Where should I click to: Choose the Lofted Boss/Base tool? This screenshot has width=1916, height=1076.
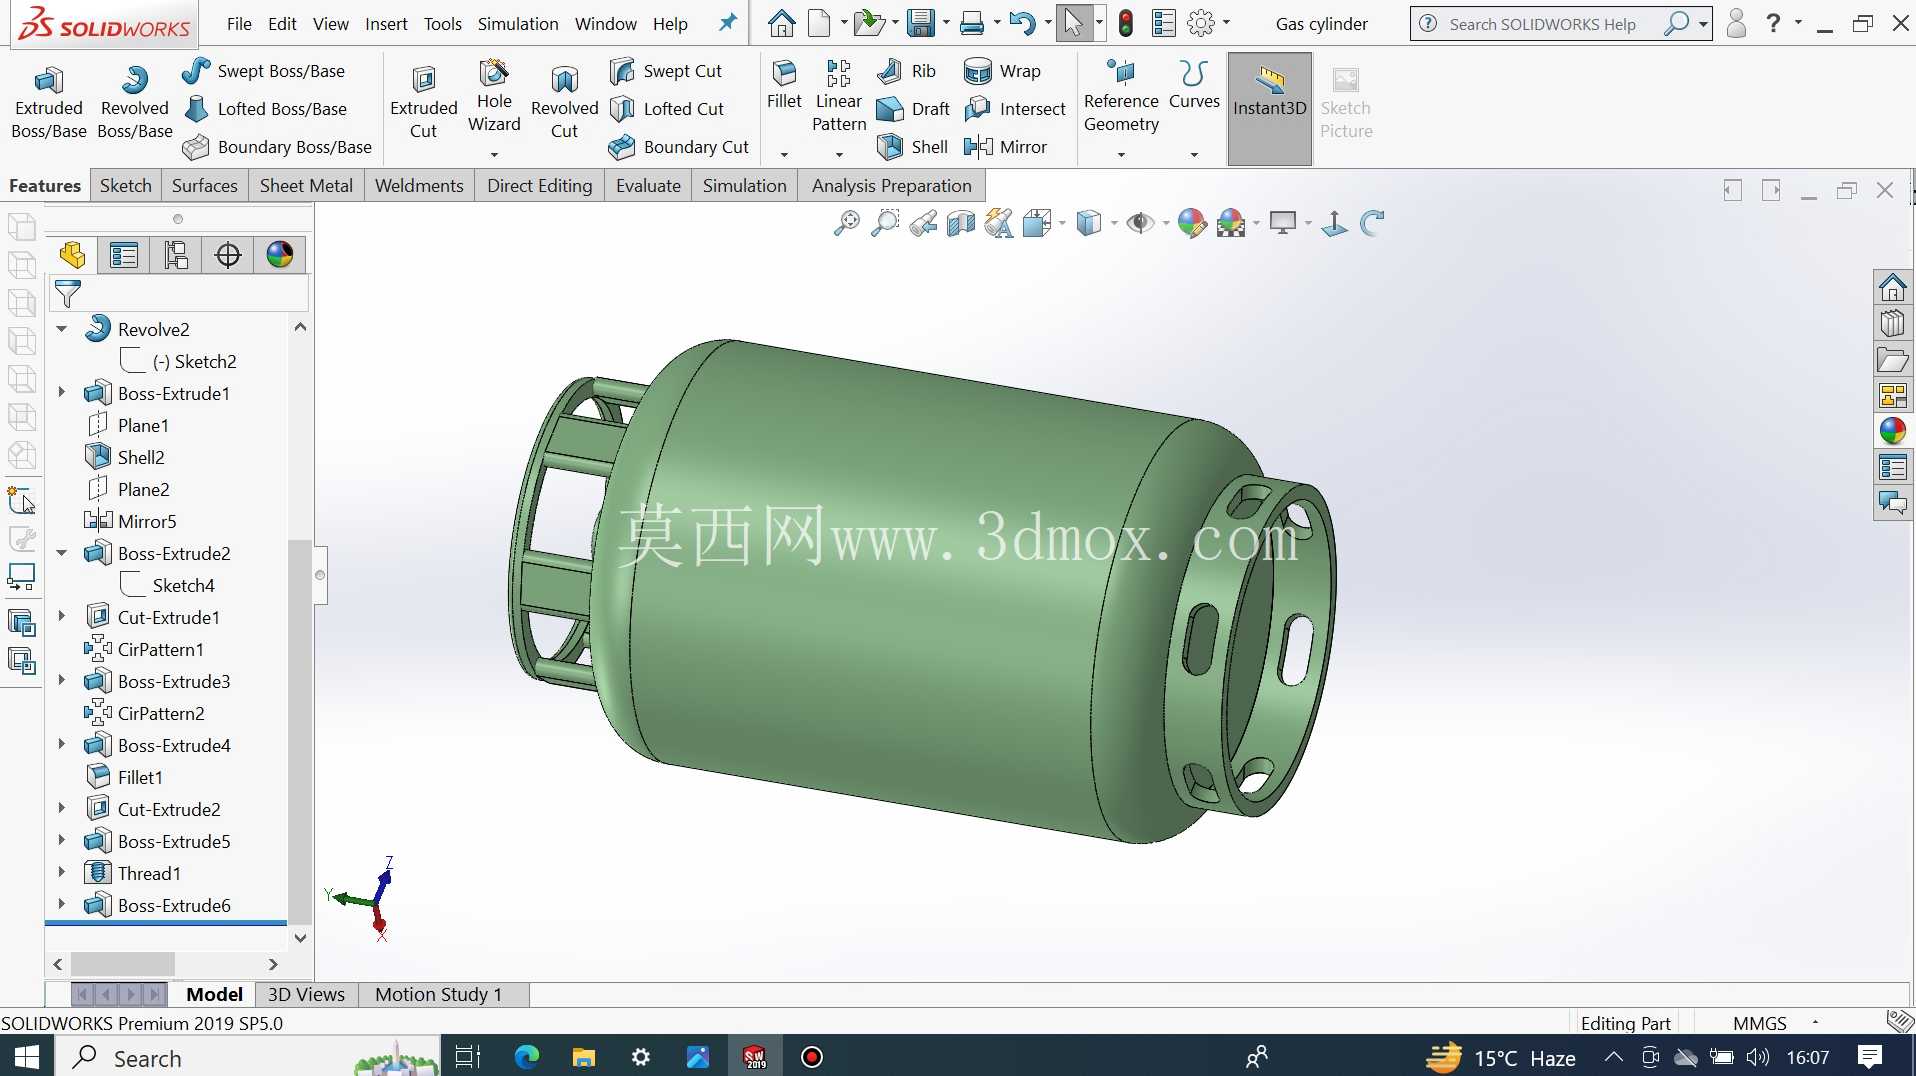pos(266,109)
